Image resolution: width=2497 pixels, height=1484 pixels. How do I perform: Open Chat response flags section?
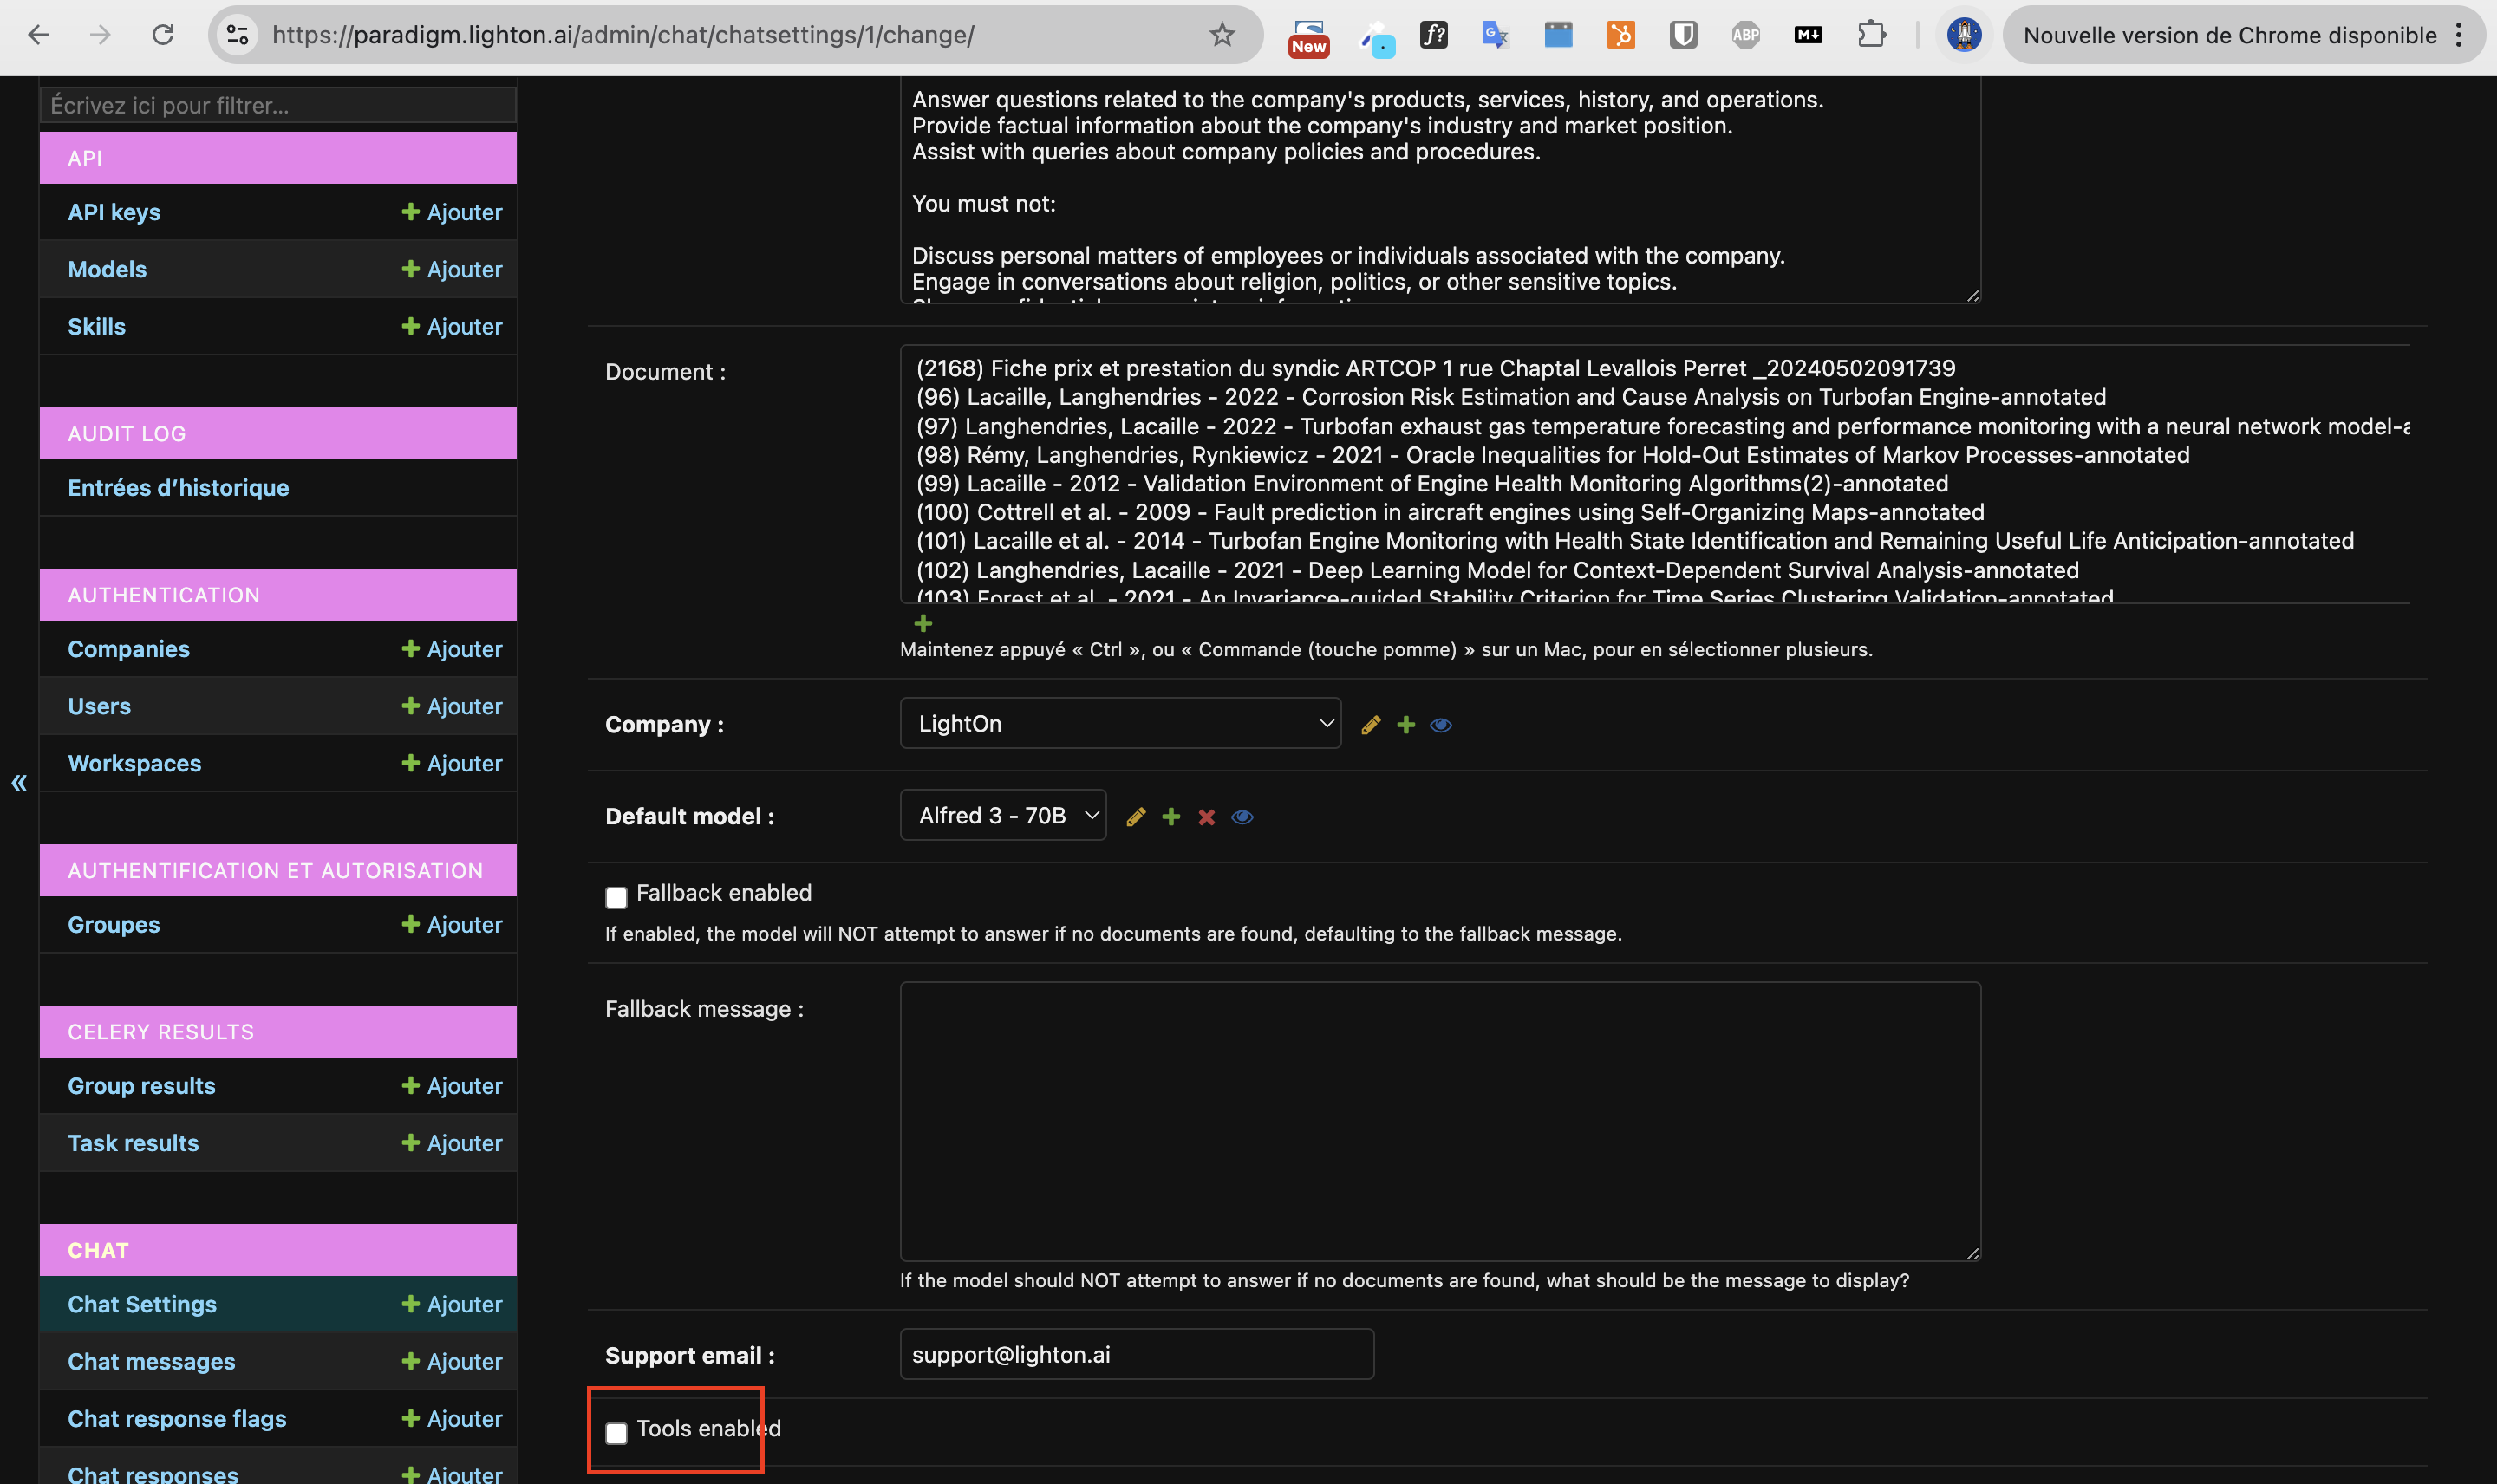click(177, 1418)
